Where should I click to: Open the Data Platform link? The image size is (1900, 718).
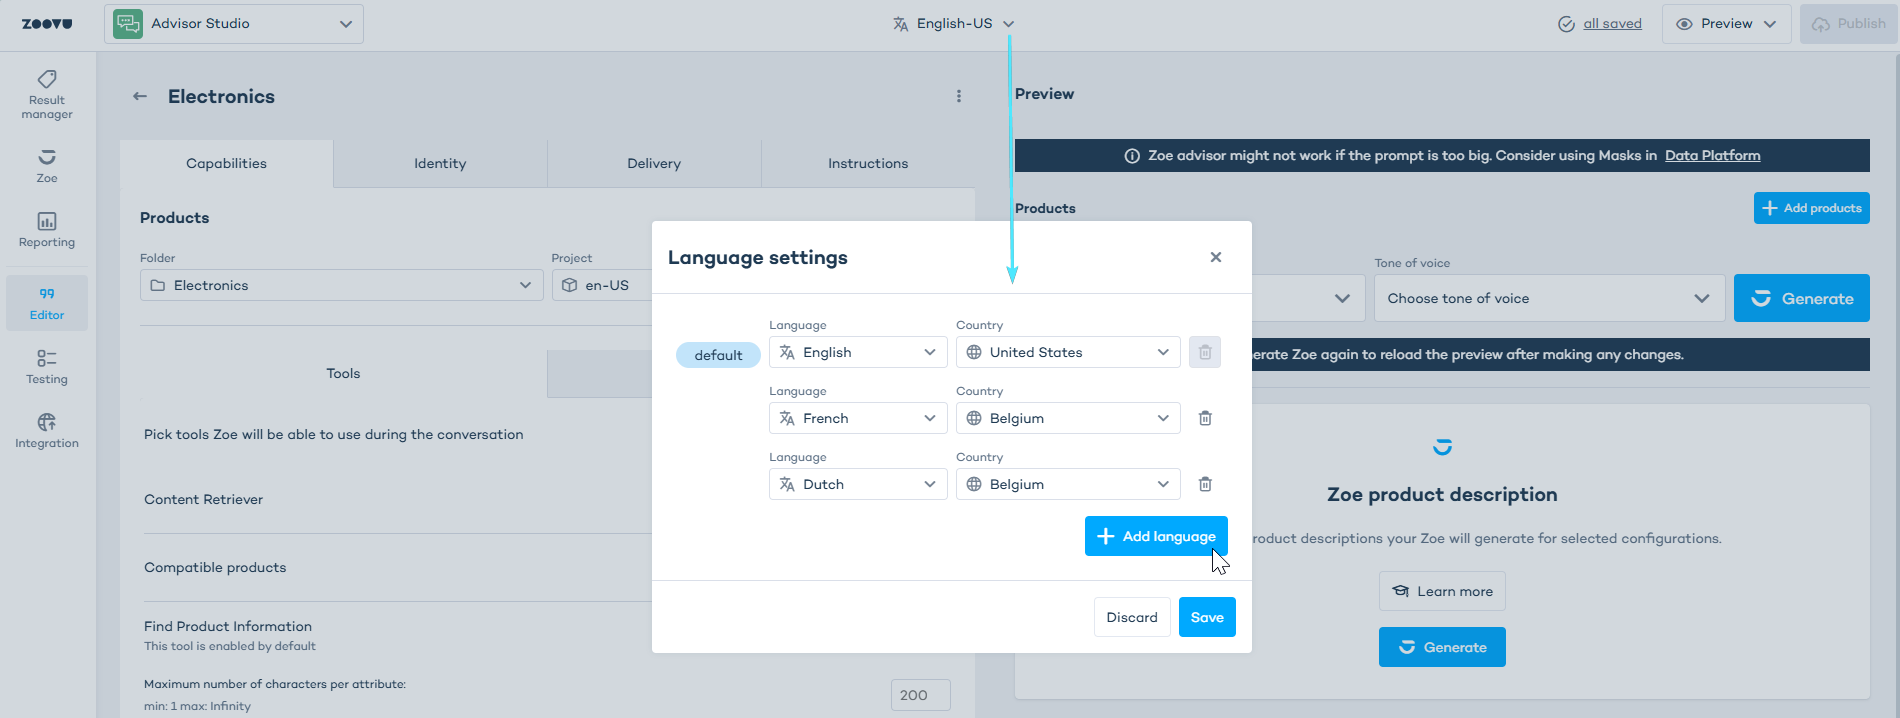tap(1712, 155)
